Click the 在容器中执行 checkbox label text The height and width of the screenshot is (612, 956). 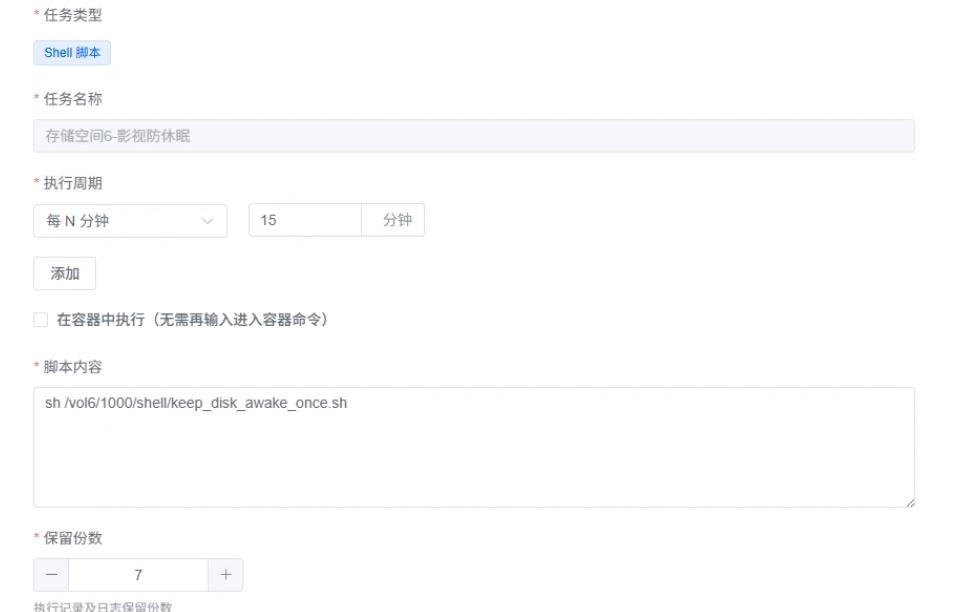(193, 319)
